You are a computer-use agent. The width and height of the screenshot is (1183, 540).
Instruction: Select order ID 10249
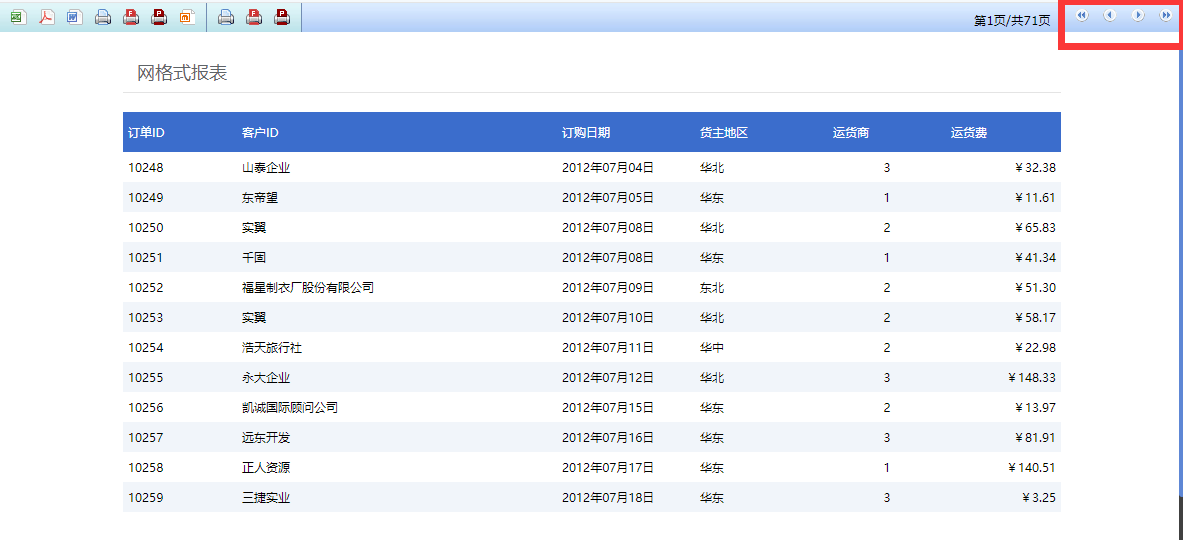tap(146, 198)
